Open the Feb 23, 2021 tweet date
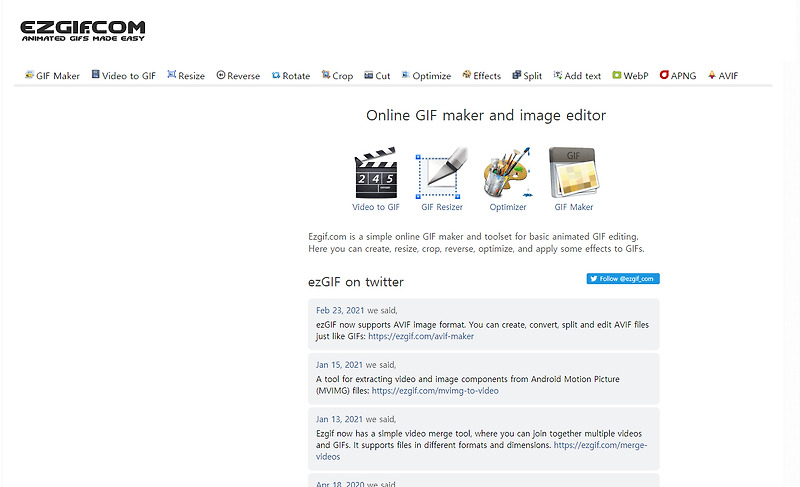The image size is (800, 487). [x=340, y=311]
